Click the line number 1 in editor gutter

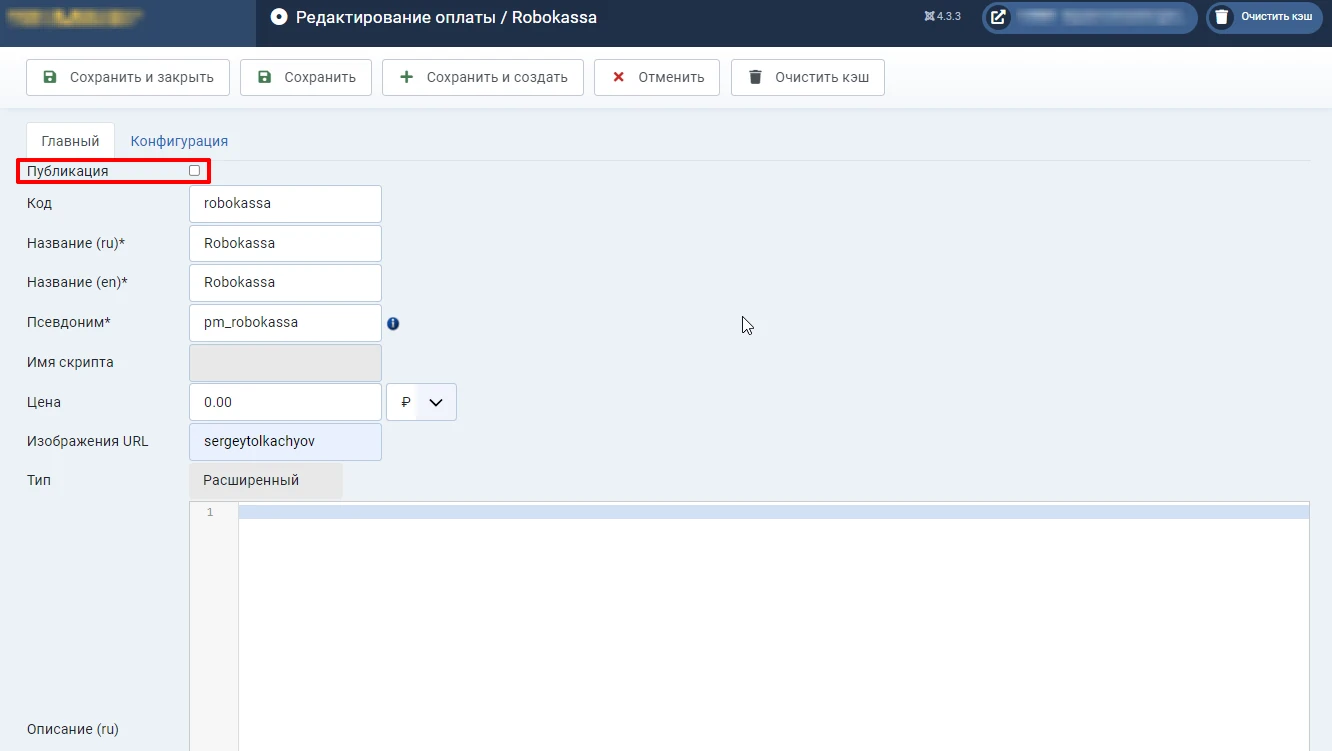tap(210, 512)
